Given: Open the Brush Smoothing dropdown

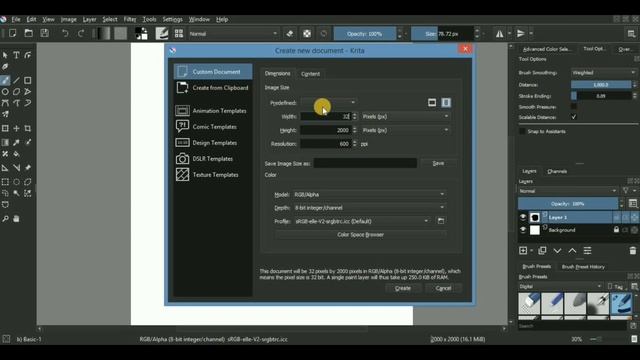Looking at the screenshot, I should point(603,73).
